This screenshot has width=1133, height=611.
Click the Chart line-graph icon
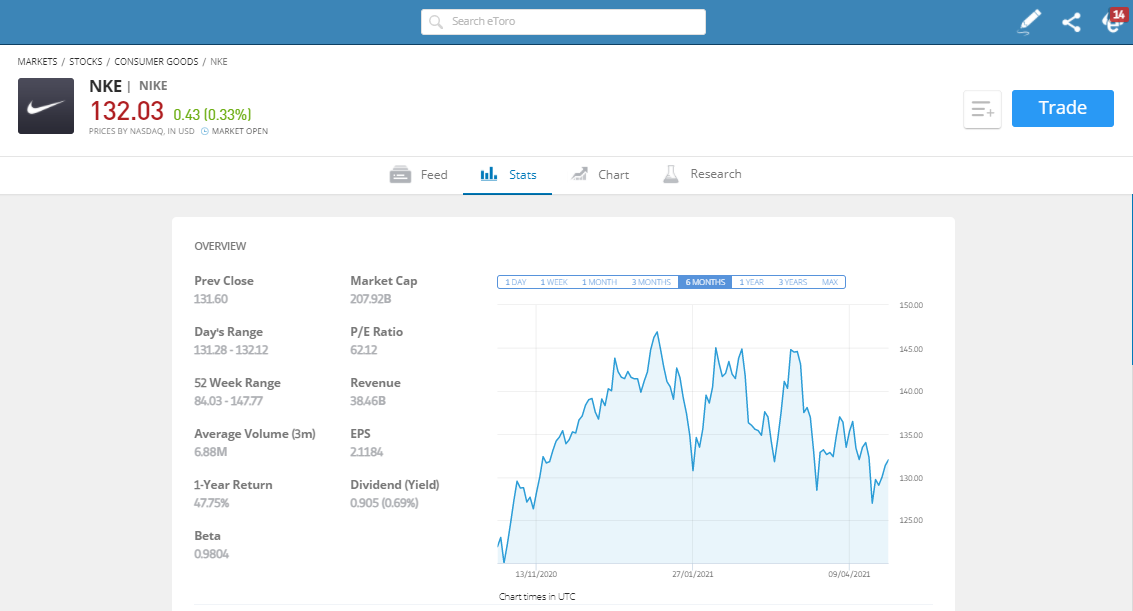point(581,173)
